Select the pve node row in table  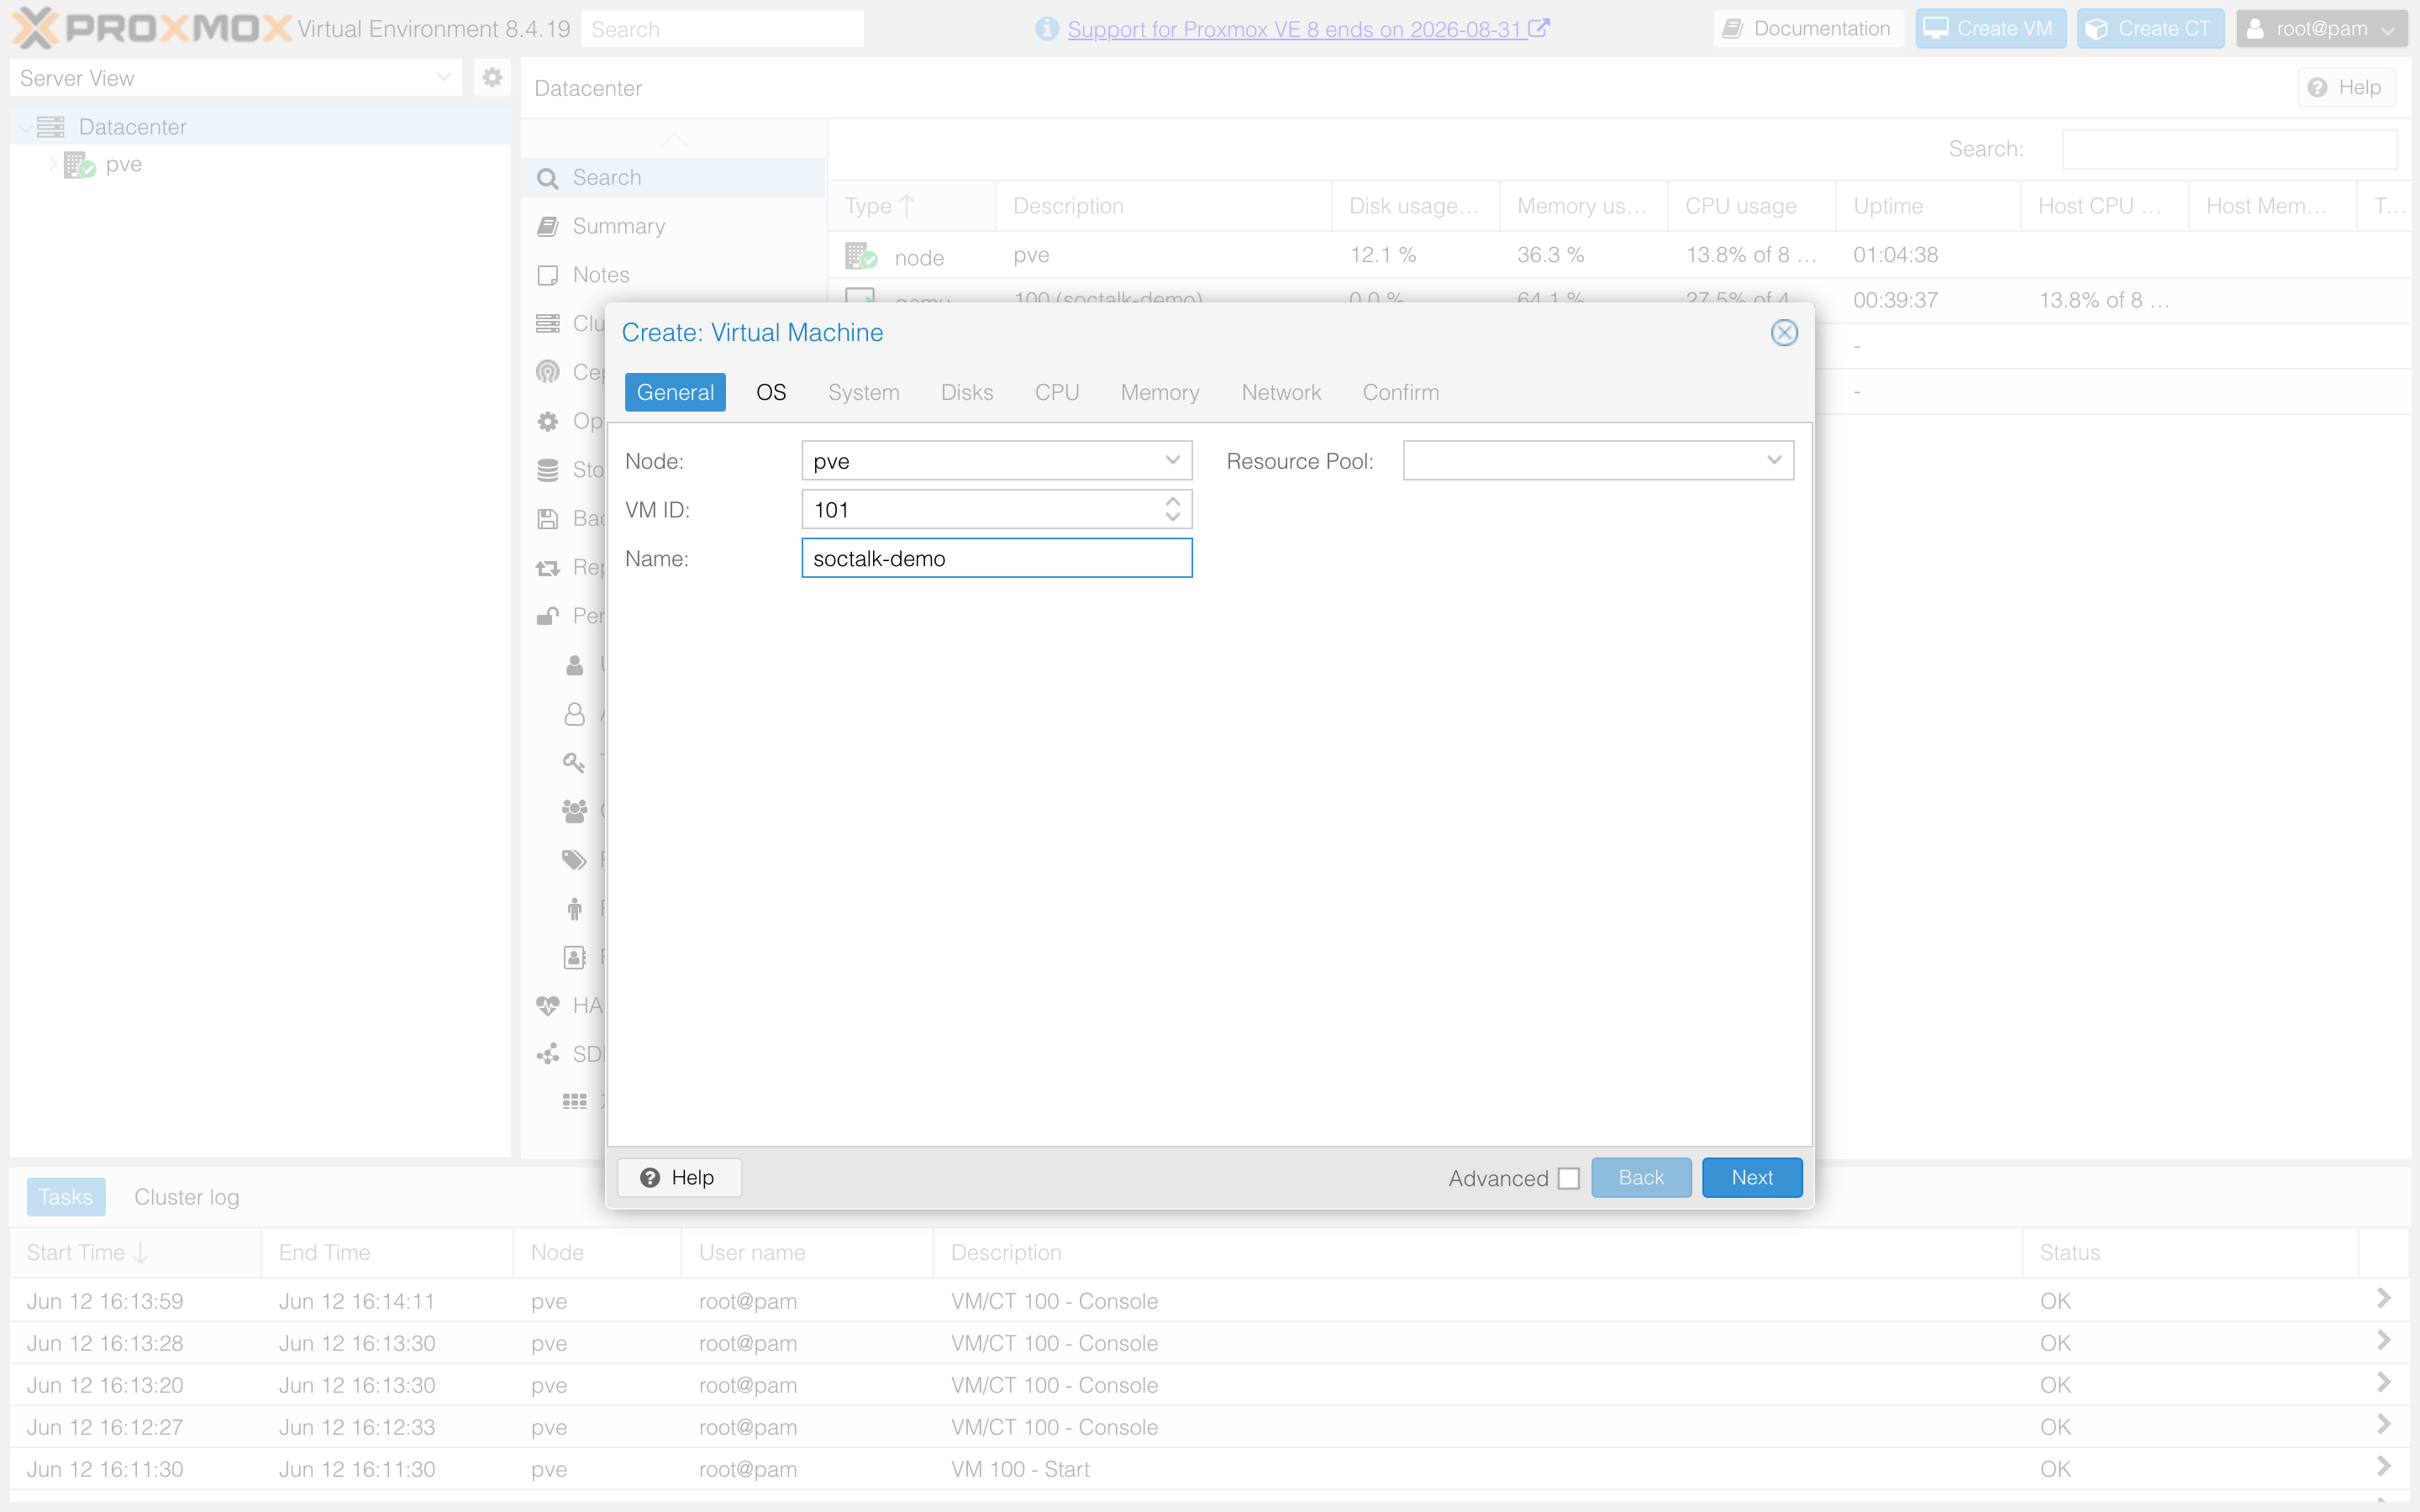tap(1619, 255)
